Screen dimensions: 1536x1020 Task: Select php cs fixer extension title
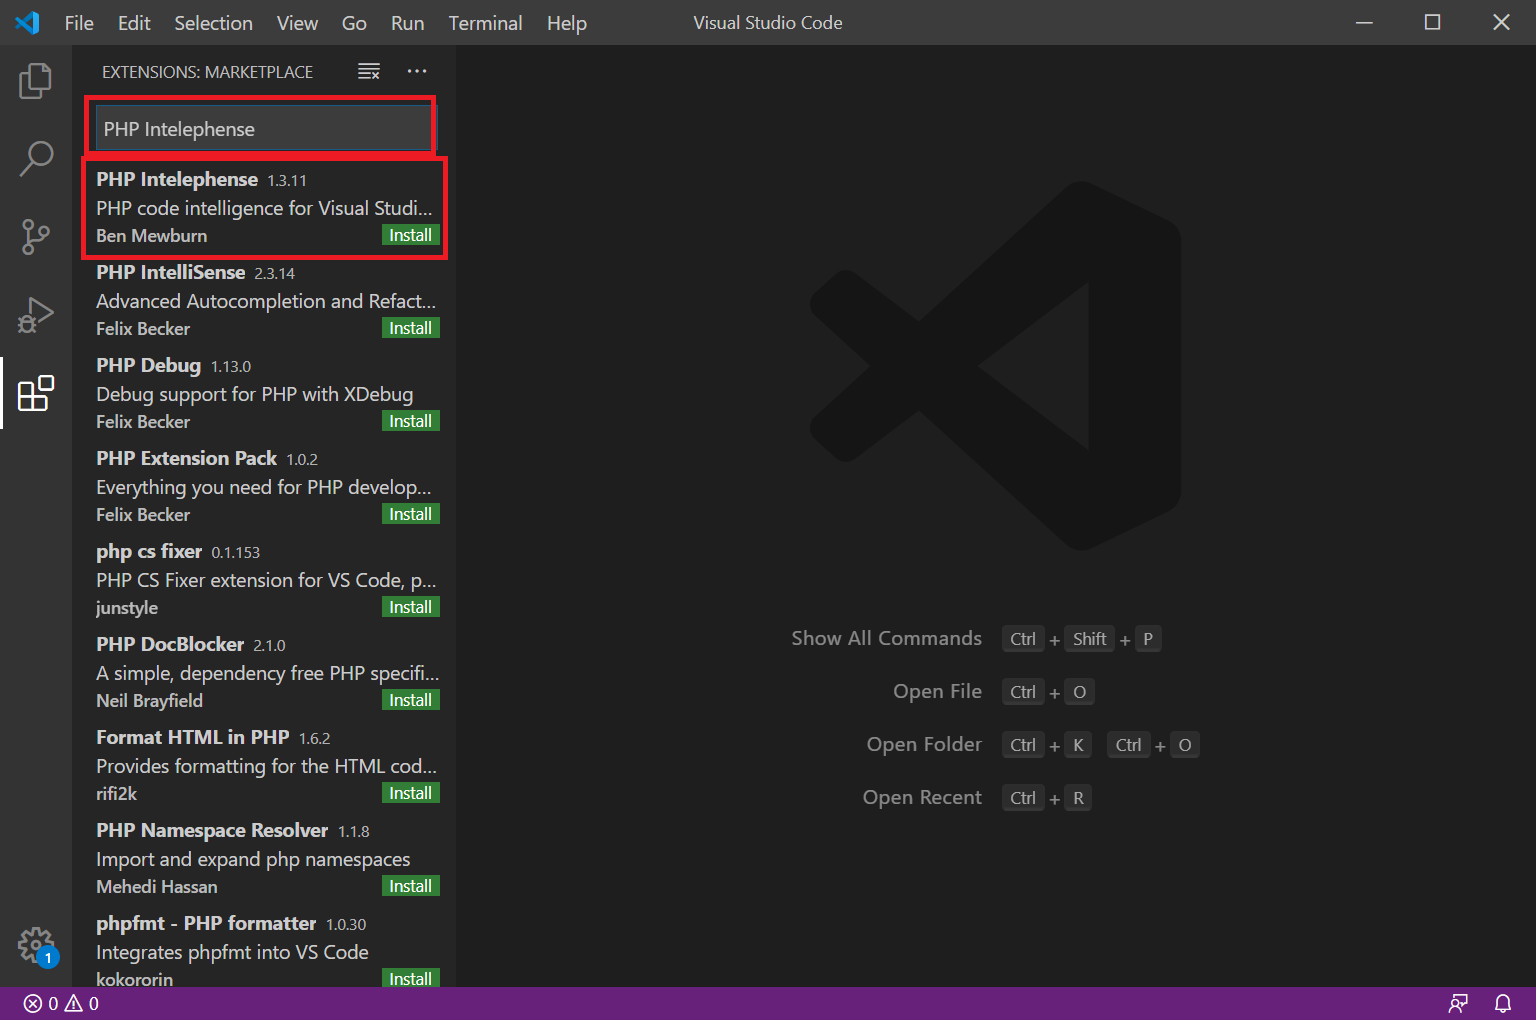tap(149, 551)
